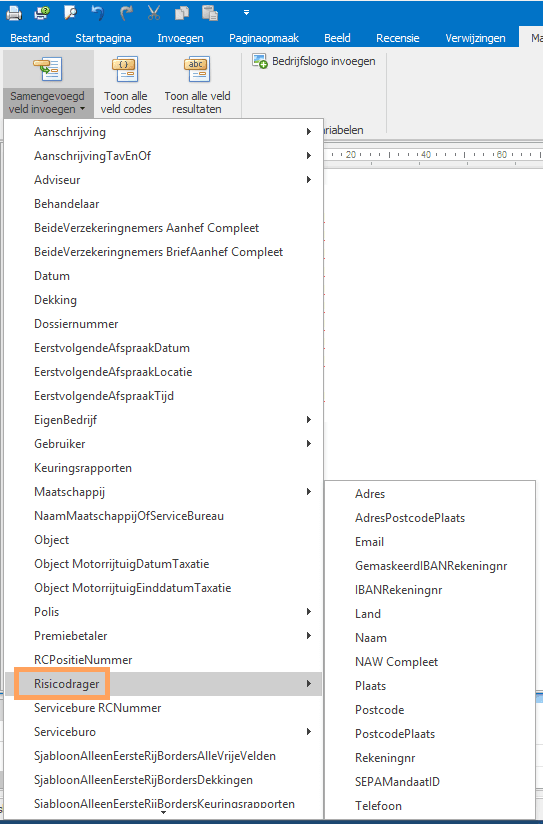The height and width of the screenshot is (824, 543).
Task: Select EerstvolgendeAfspraakTijd
Action: click(x=163, y=396)
